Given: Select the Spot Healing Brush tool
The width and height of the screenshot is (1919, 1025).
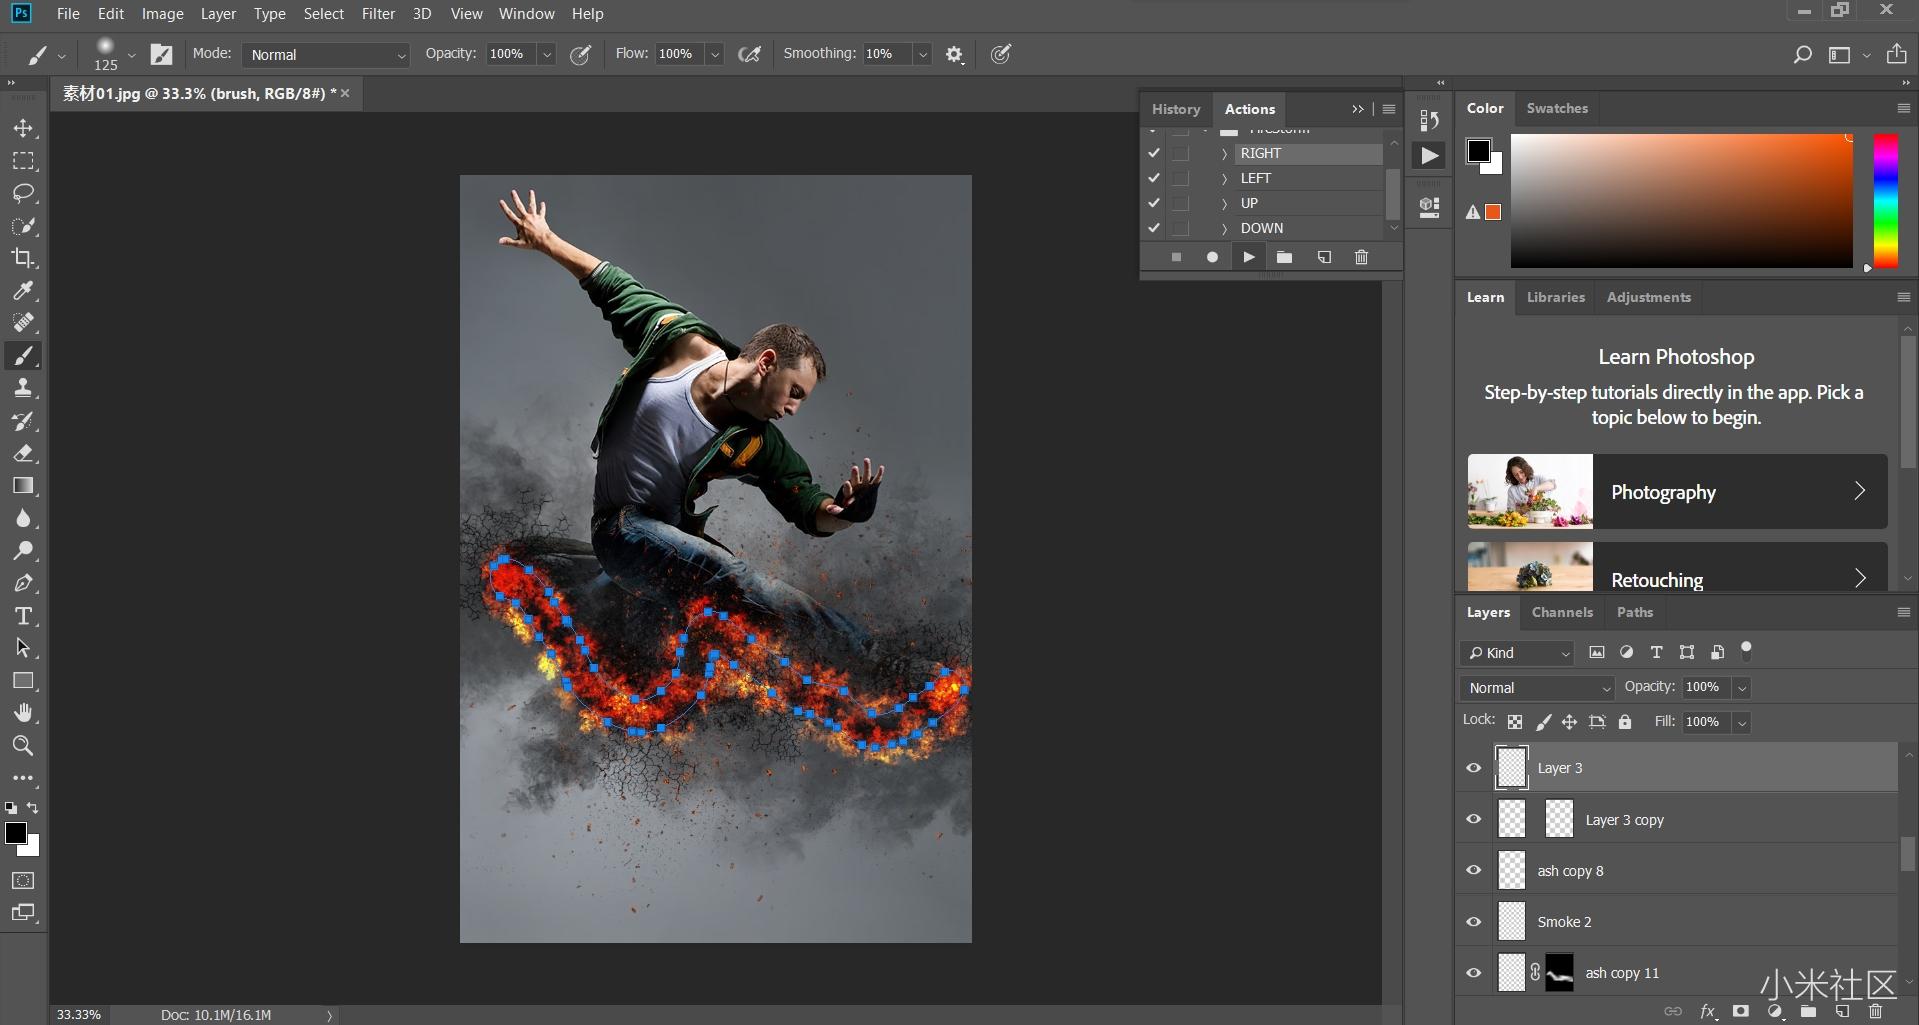Looking at the screenshot, I should pyautogui.click(x=24, y=323).
